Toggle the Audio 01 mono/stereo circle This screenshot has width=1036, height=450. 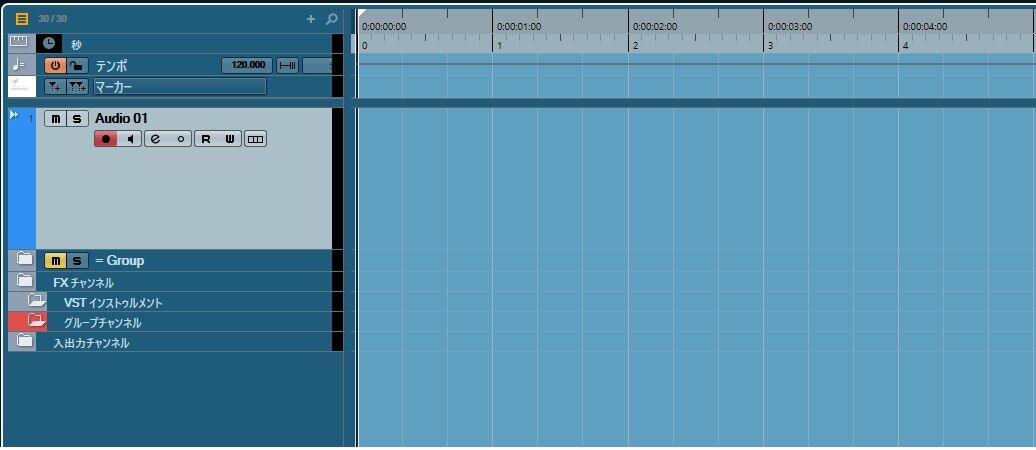point(180,139)
